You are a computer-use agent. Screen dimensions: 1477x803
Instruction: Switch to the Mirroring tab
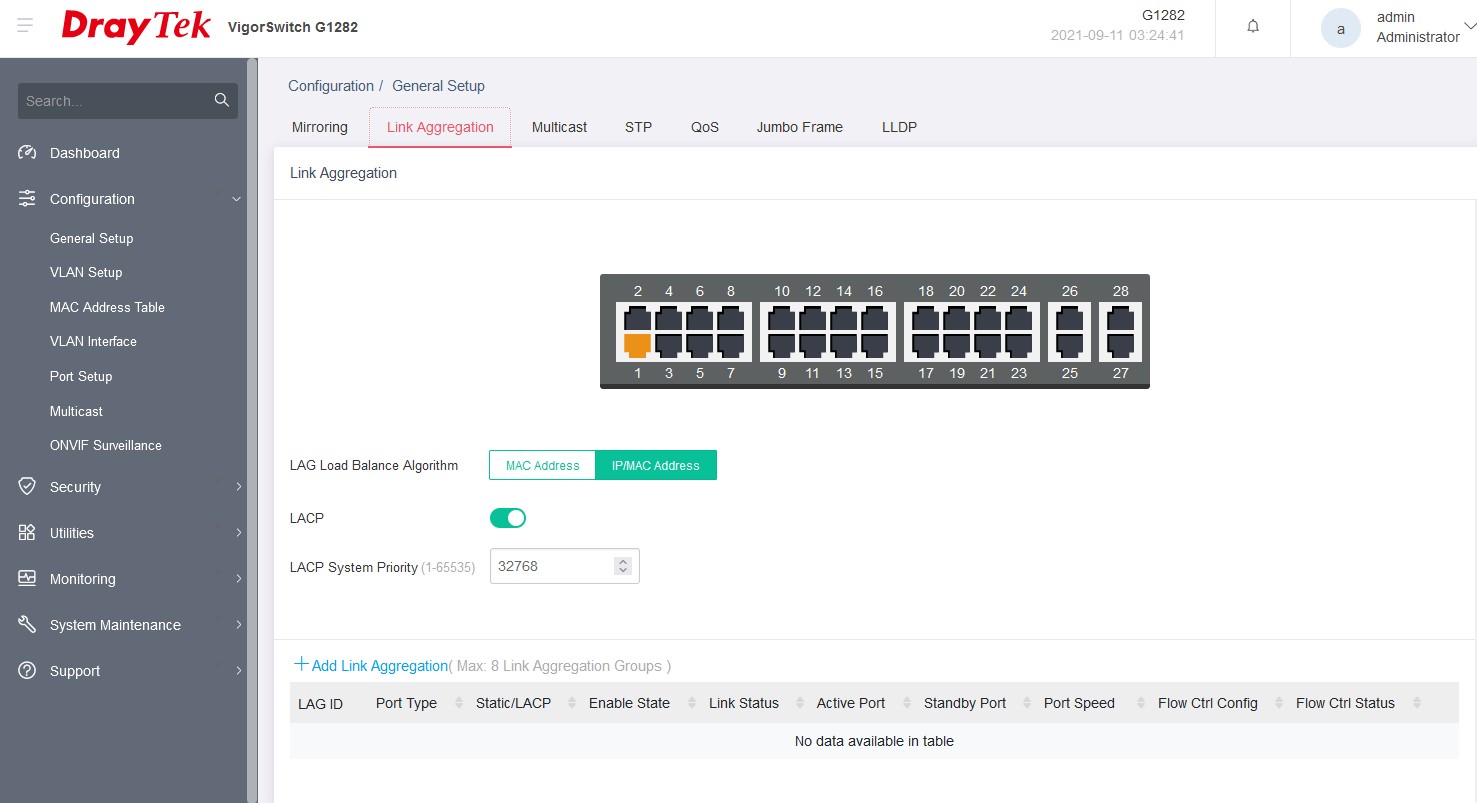click(320, 127)
